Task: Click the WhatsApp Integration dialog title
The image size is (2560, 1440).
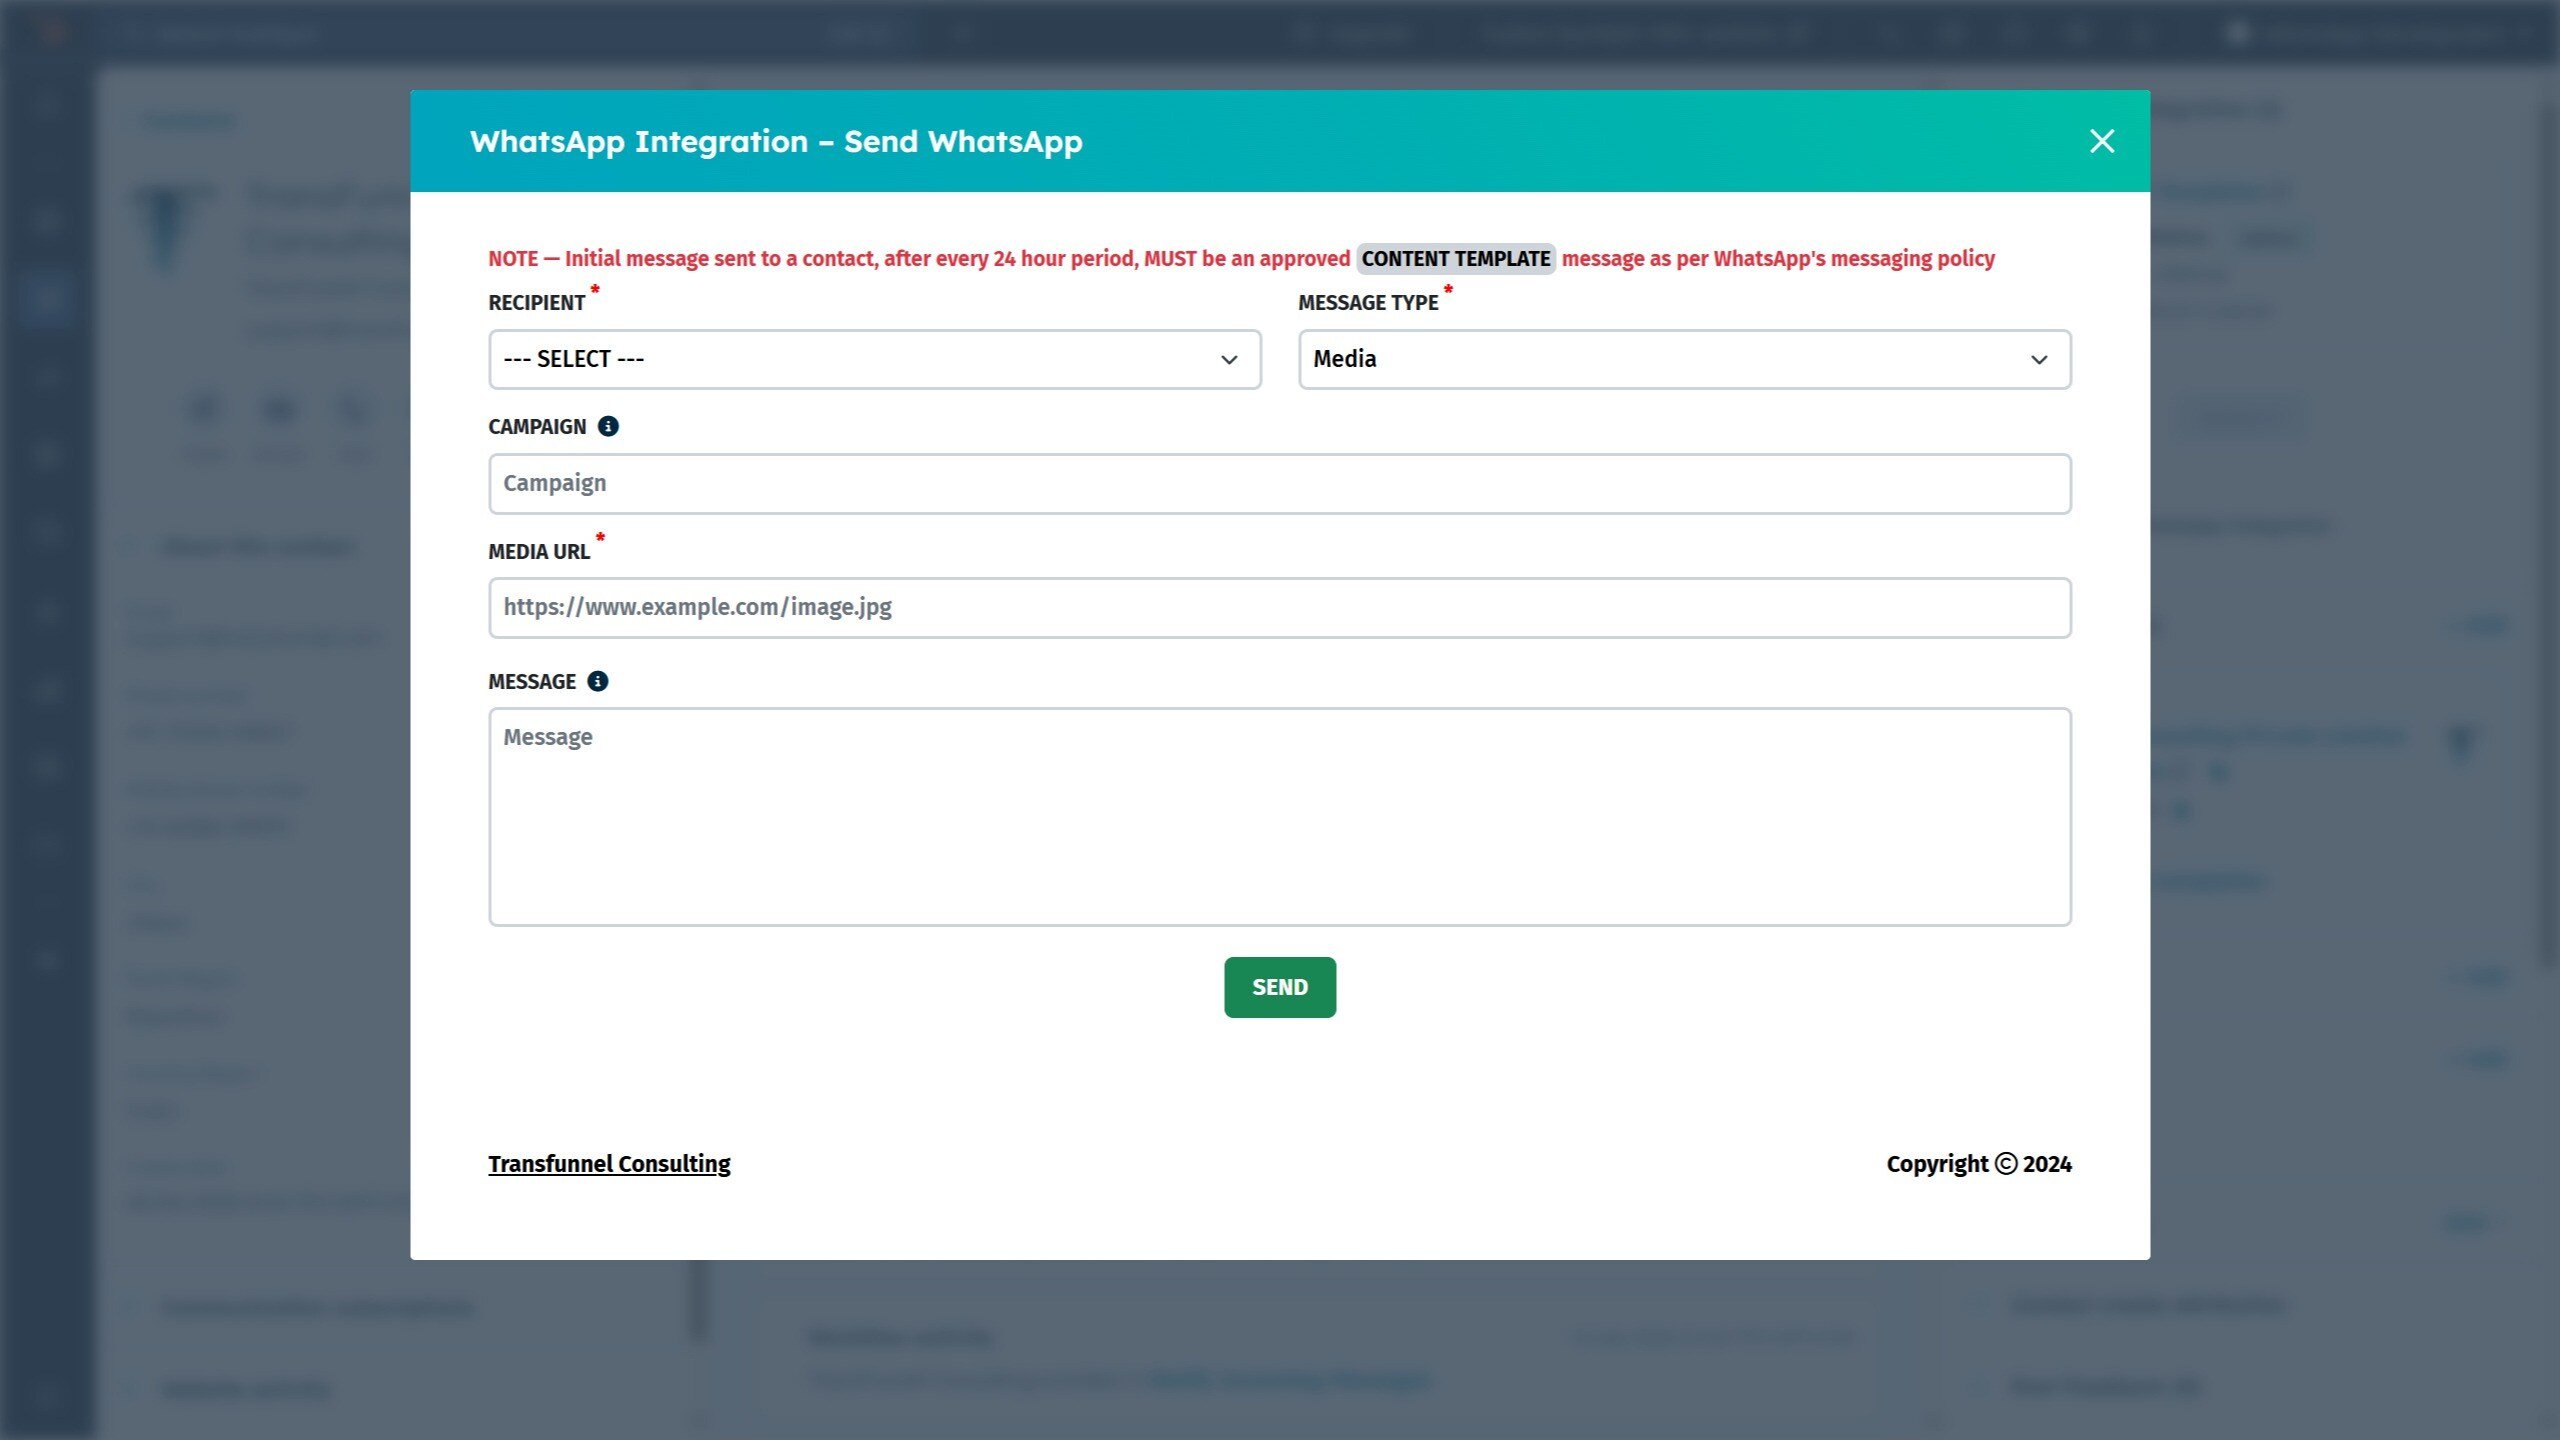Action: [x=776, y=142]
